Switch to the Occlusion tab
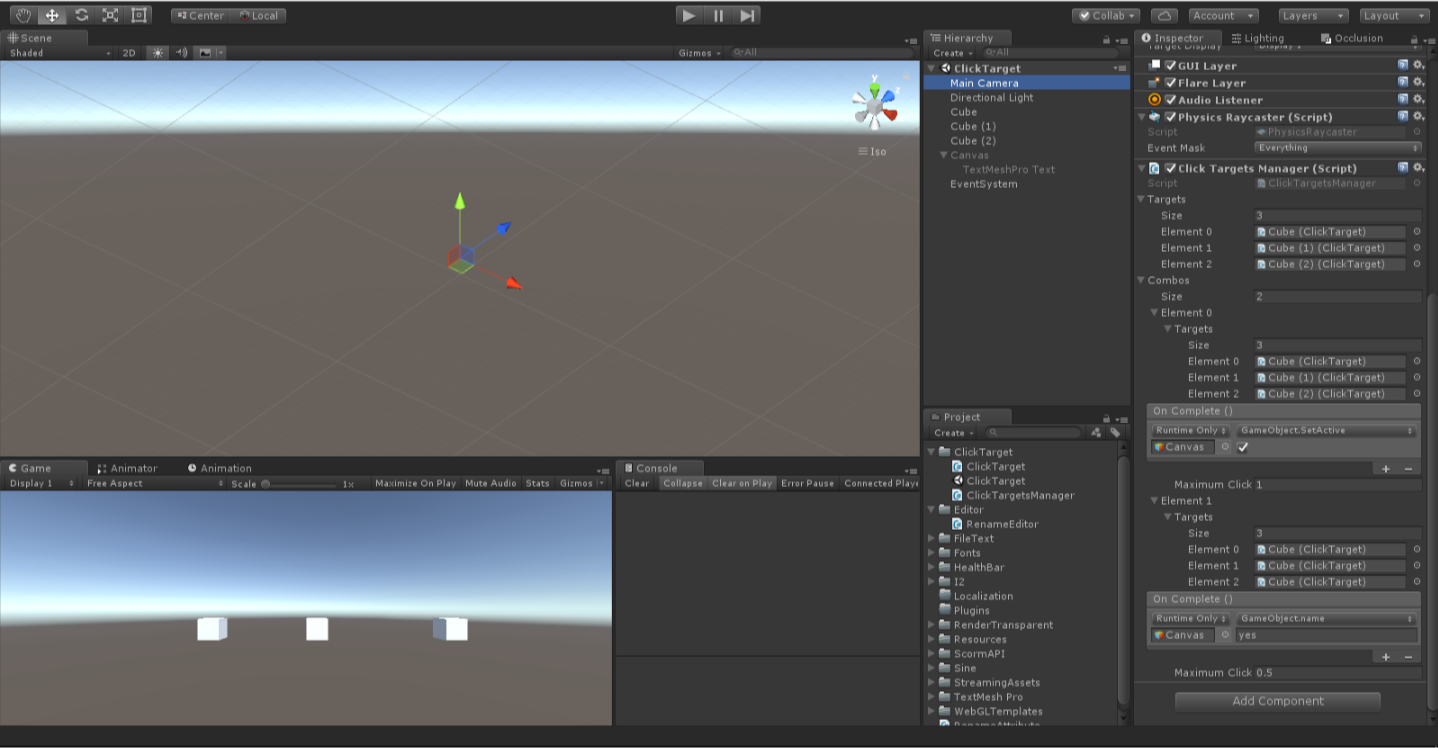The height and width of the screenshot is (748, 1438). (x=1352, y=38)
